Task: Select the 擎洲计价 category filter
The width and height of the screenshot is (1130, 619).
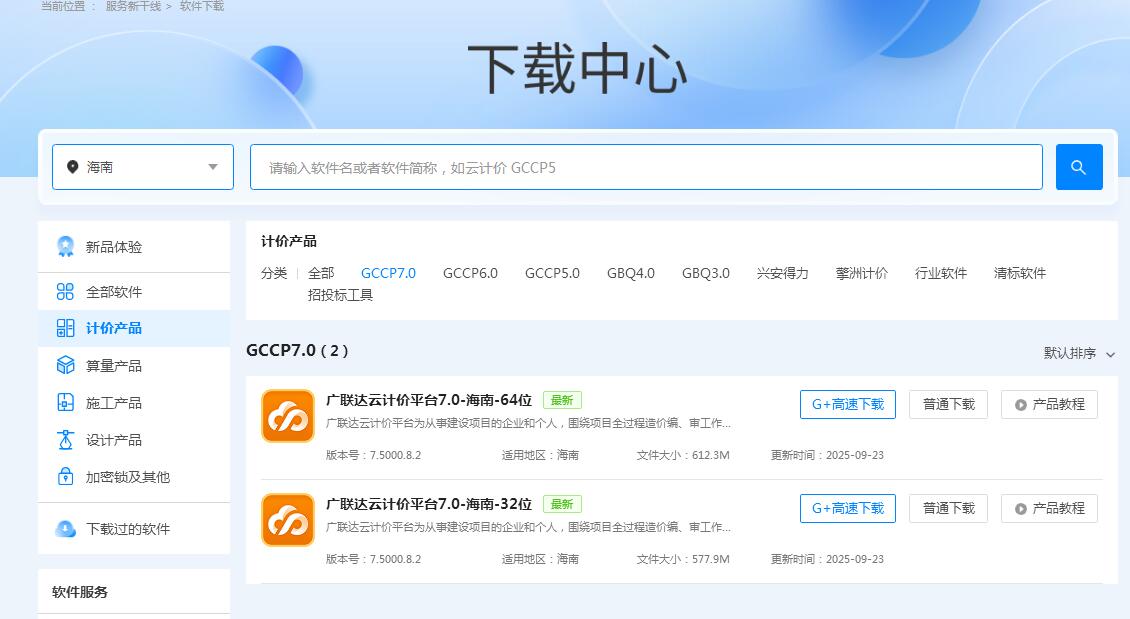Action: click(x=861, y=273)
